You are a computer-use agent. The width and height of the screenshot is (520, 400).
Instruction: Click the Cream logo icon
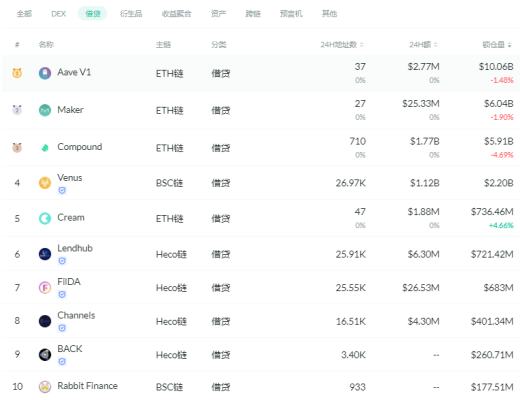[x=45, y=218]
